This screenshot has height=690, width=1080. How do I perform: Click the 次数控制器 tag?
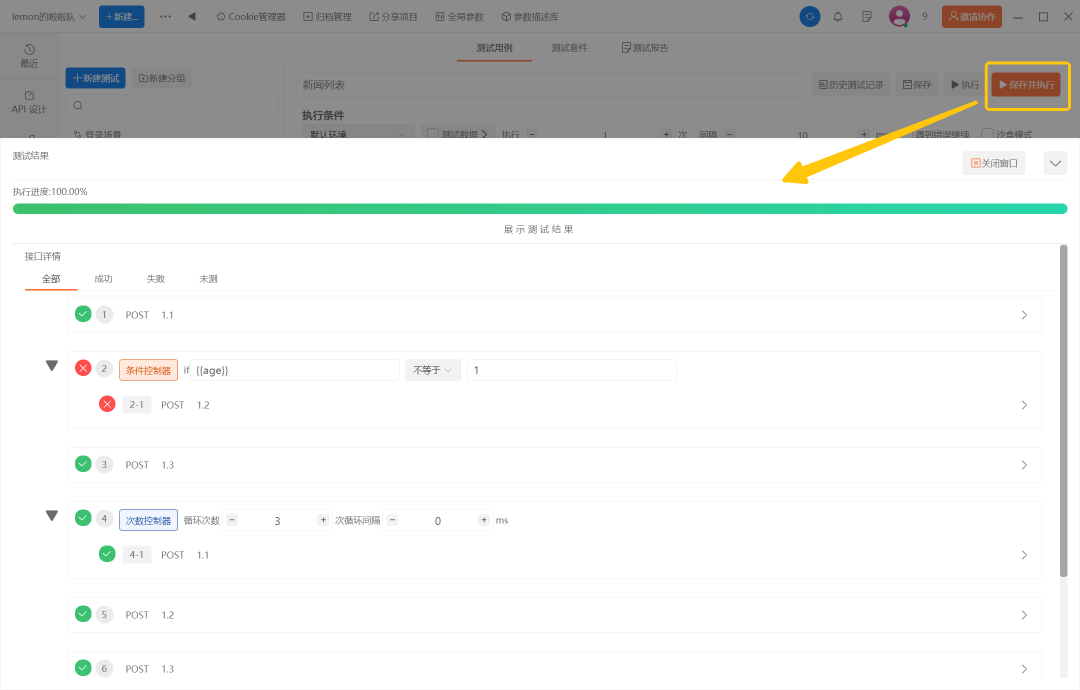point(148,520)
